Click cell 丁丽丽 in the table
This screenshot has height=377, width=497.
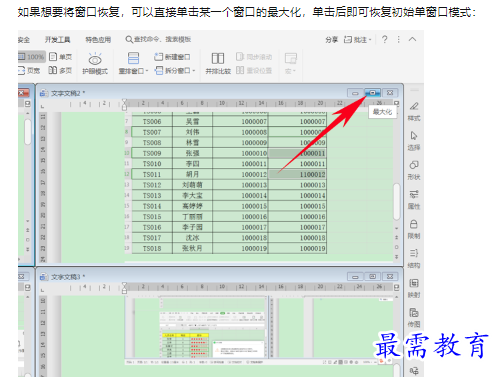click(x=192, y=217)
